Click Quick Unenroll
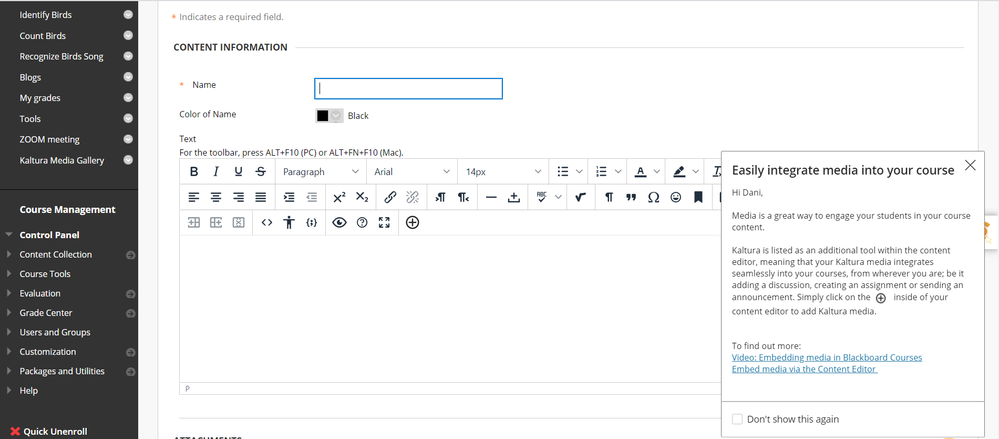The height and width of the screenshot is (439, 999). coord(55,431)
